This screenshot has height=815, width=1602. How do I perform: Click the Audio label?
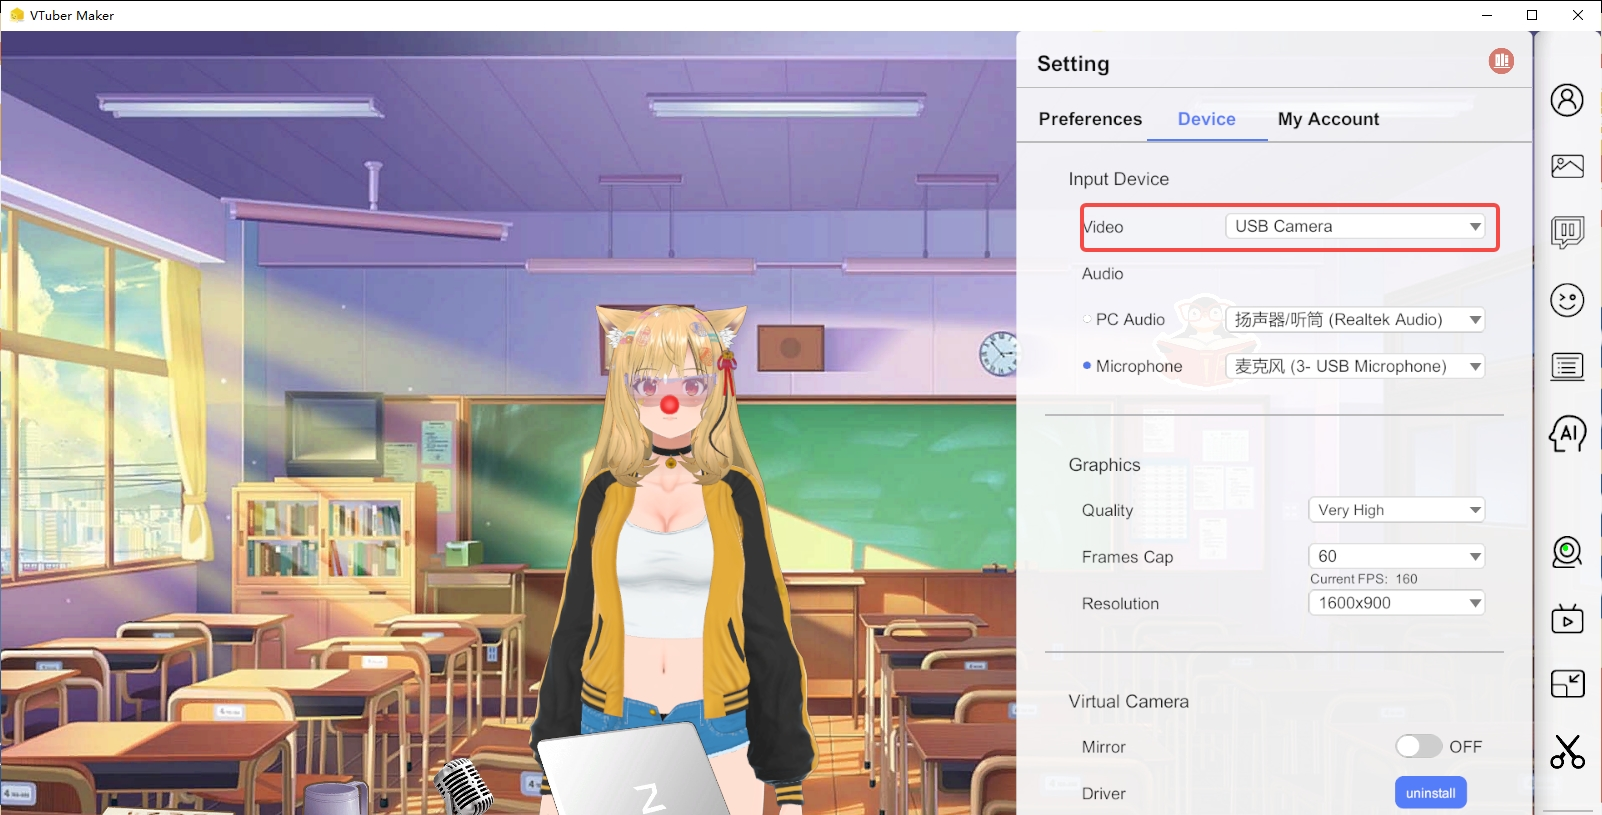1103,274
